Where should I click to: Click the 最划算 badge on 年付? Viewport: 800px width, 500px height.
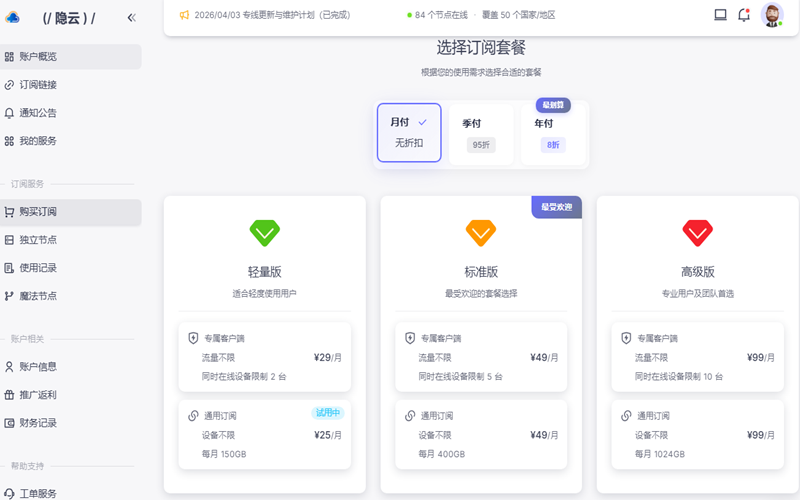553,105
